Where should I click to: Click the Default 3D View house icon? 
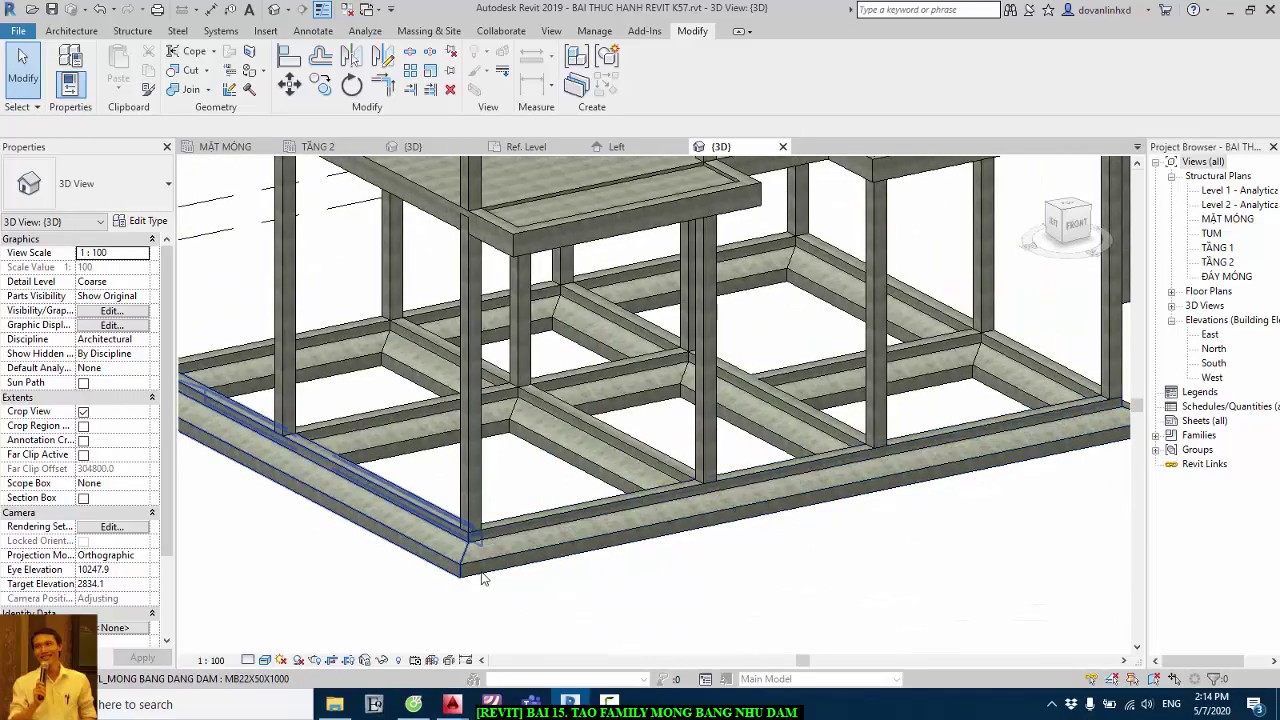(x=274, y=9)
